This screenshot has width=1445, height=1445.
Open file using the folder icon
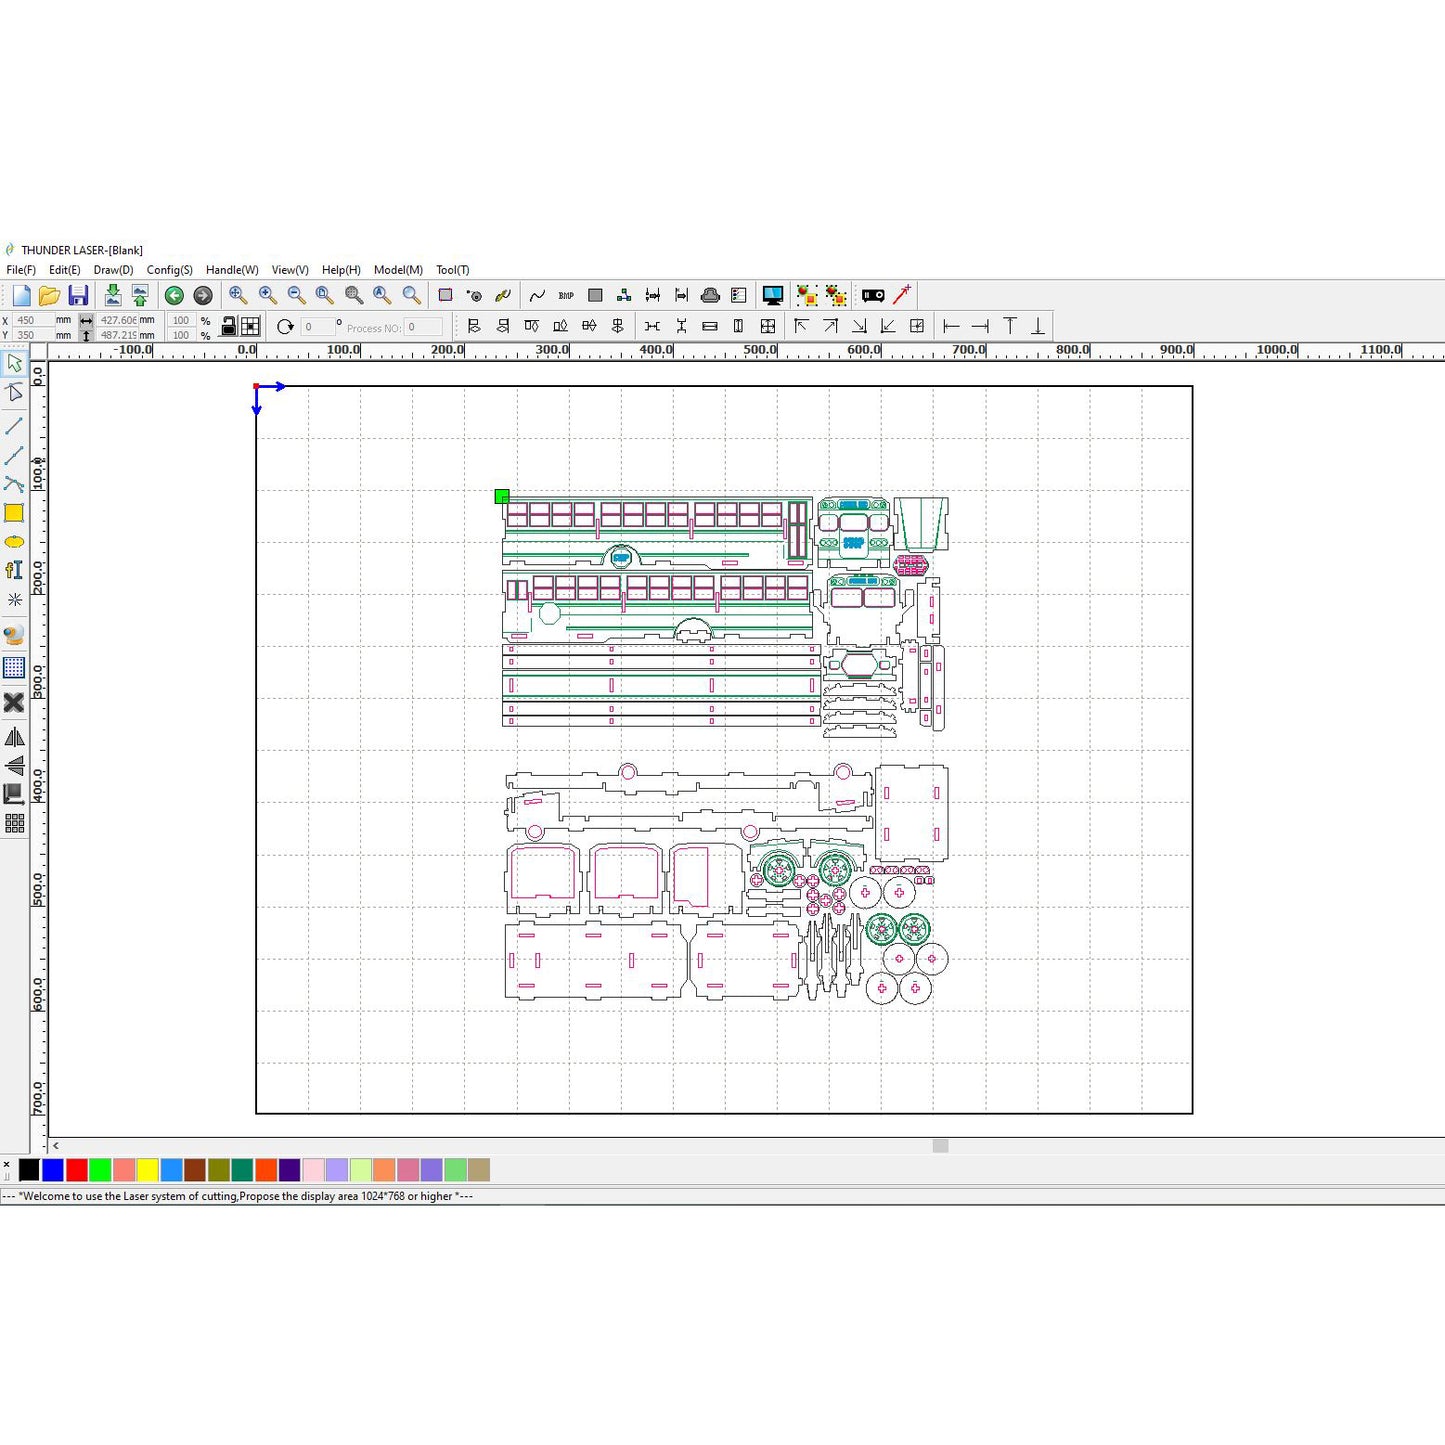coord(49,295)
